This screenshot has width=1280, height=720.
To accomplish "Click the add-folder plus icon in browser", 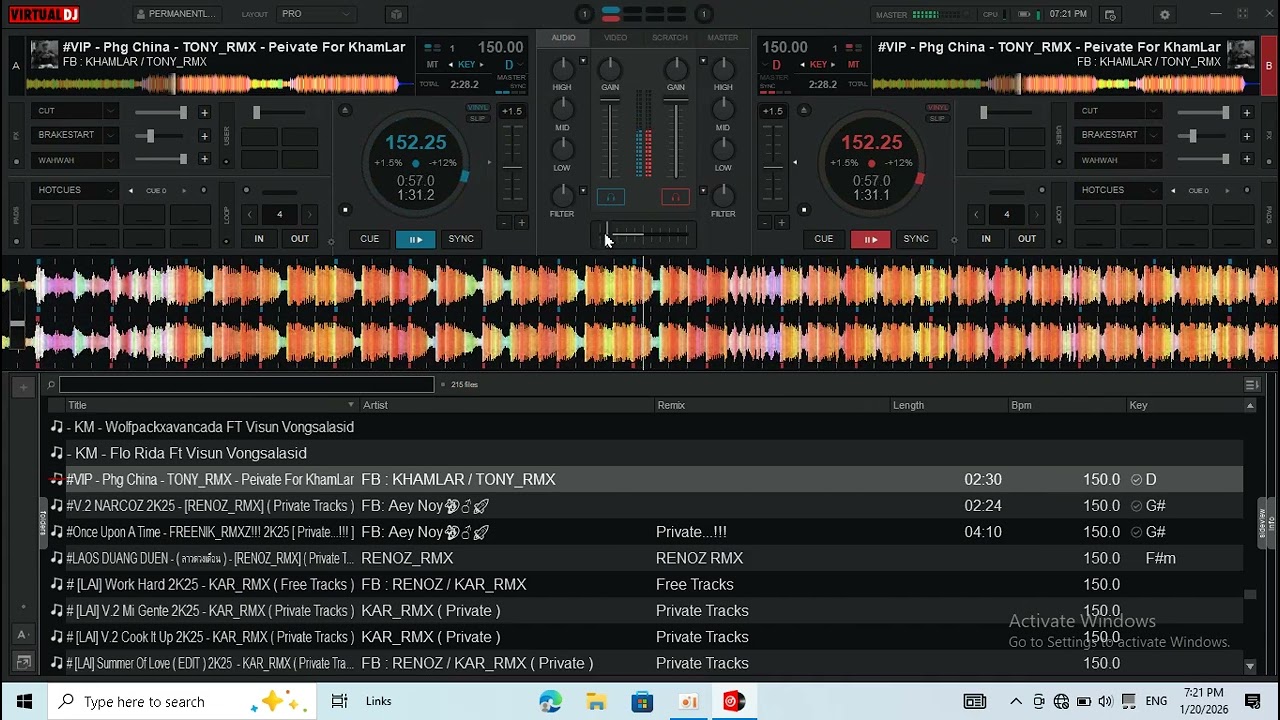I will tap(23, 387).
